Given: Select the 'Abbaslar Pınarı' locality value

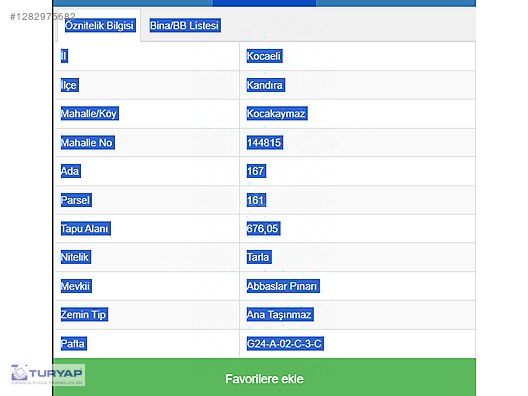Looking at the screenshot, I should click(x=283, y=286).
